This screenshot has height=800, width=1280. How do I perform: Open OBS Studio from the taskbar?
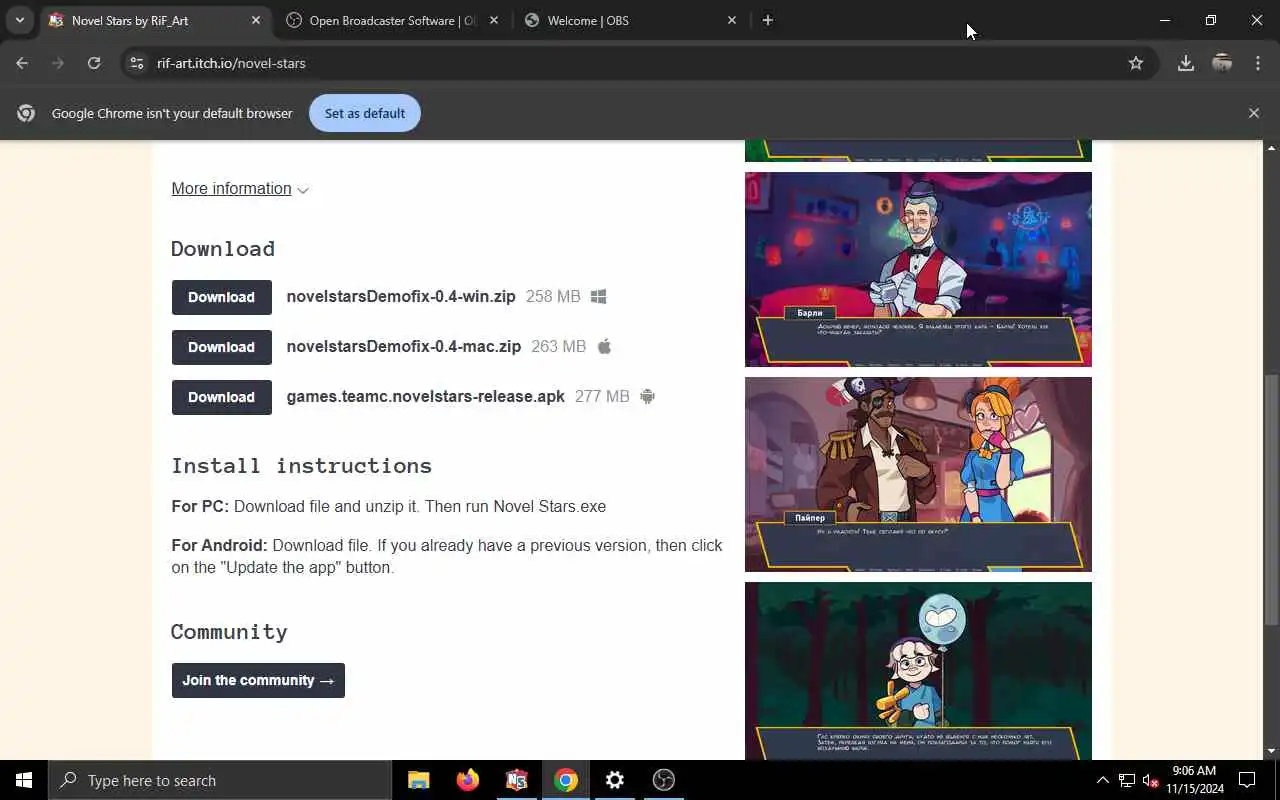[x=664, y=780]
